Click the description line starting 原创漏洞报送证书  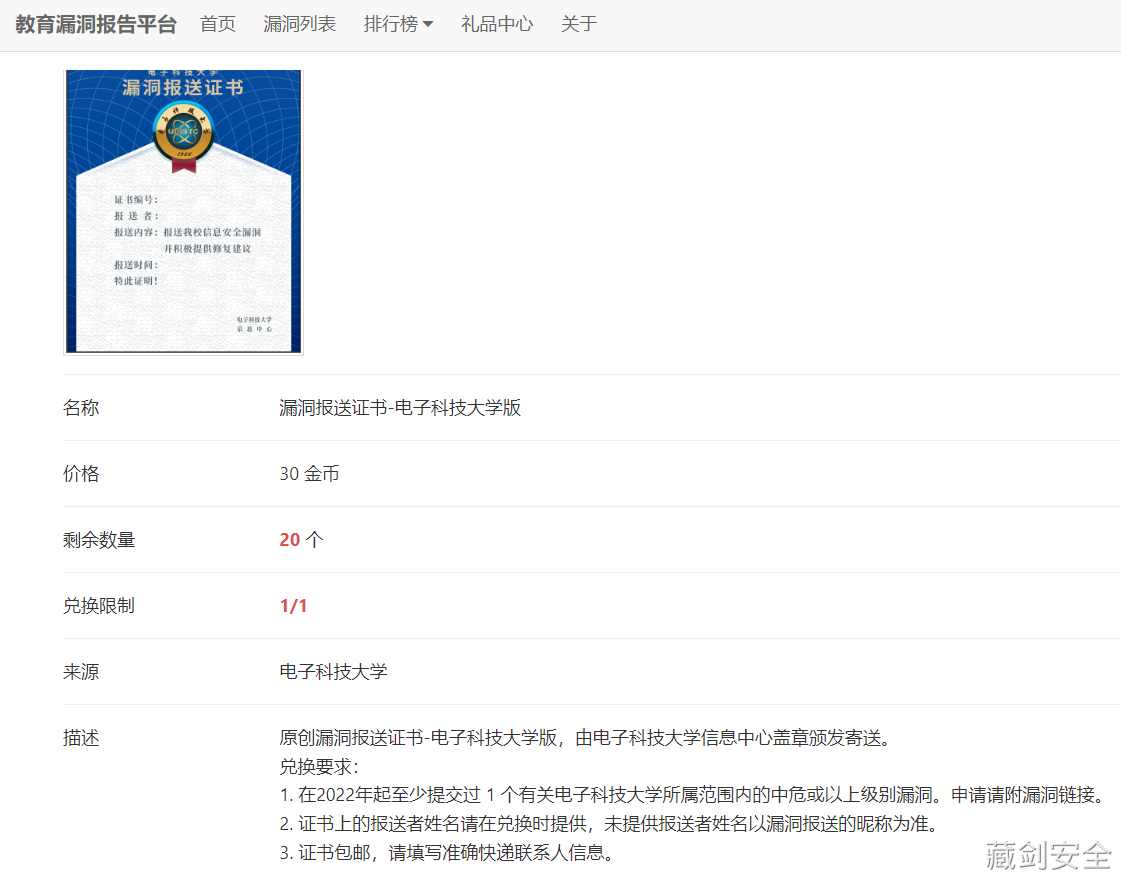tap(588, 738)
